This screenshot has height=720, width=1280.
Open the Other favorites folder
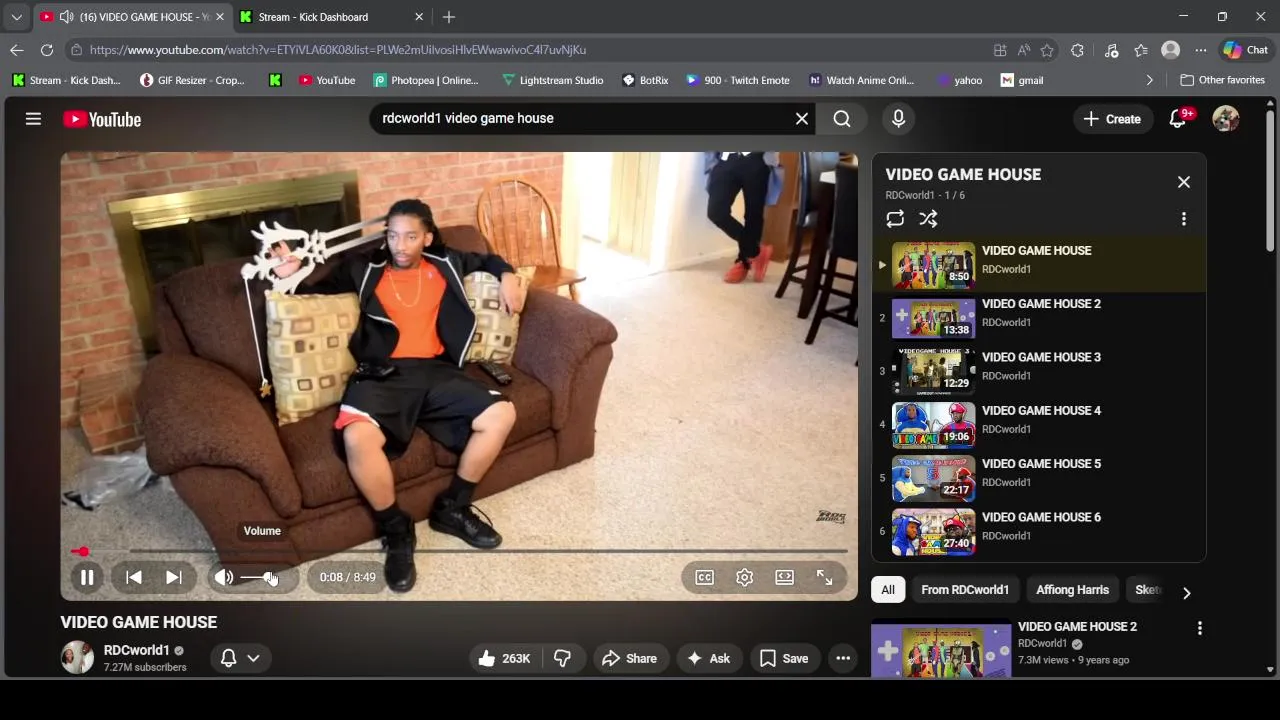coord(1222,80)
